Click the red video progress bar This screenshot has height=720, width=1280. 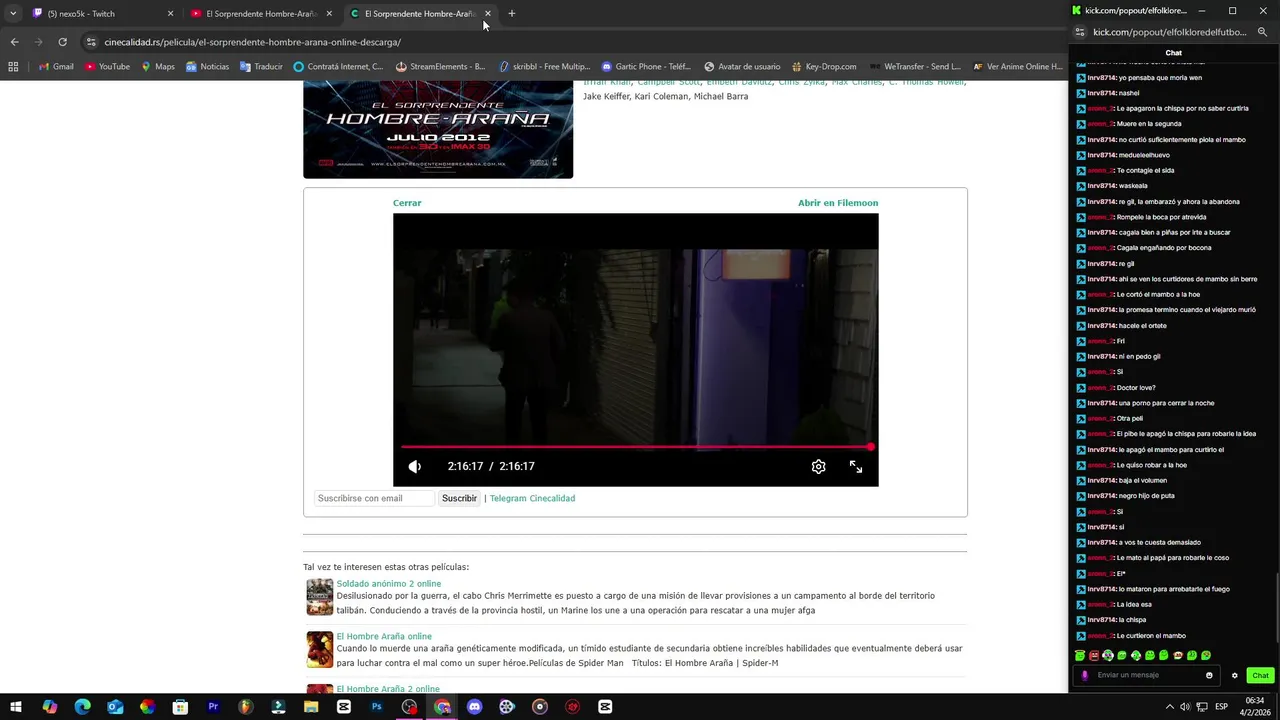pos(636,447)
